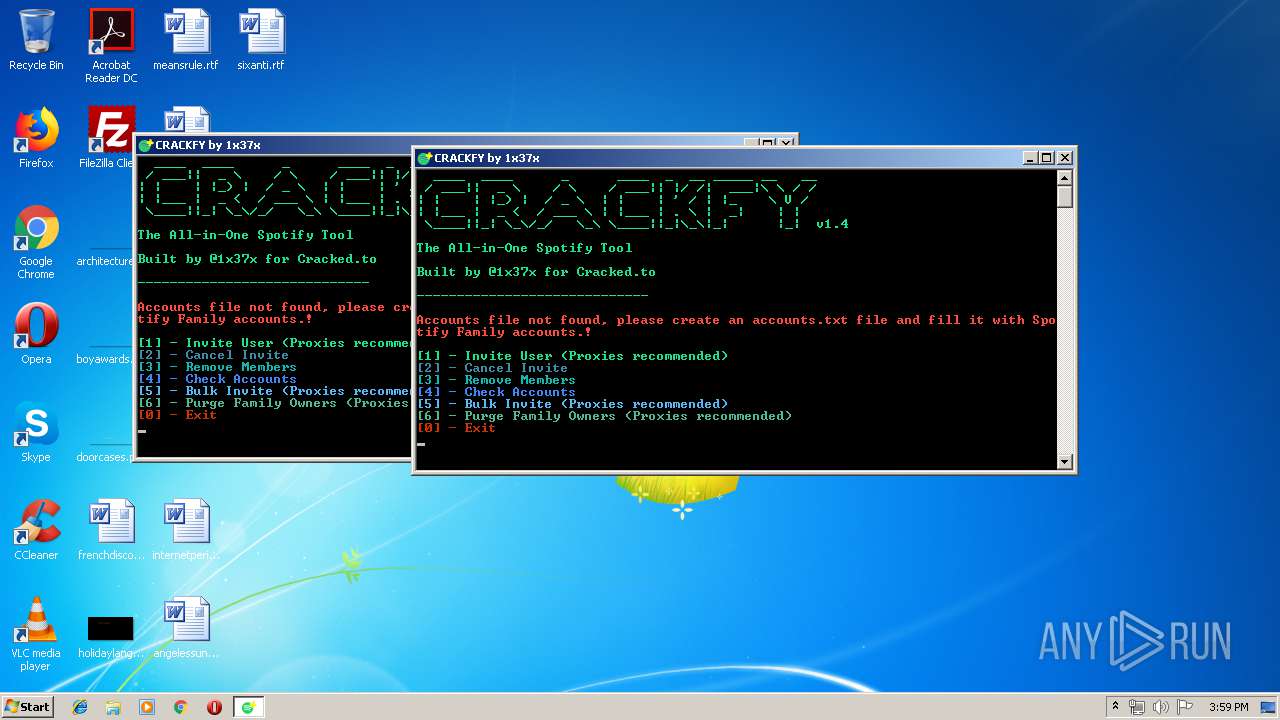The width and height of the screenshot is (1280, 720).
Task: Click front CRACKFY window title bar icon
Action: click(x=424, y=158)
